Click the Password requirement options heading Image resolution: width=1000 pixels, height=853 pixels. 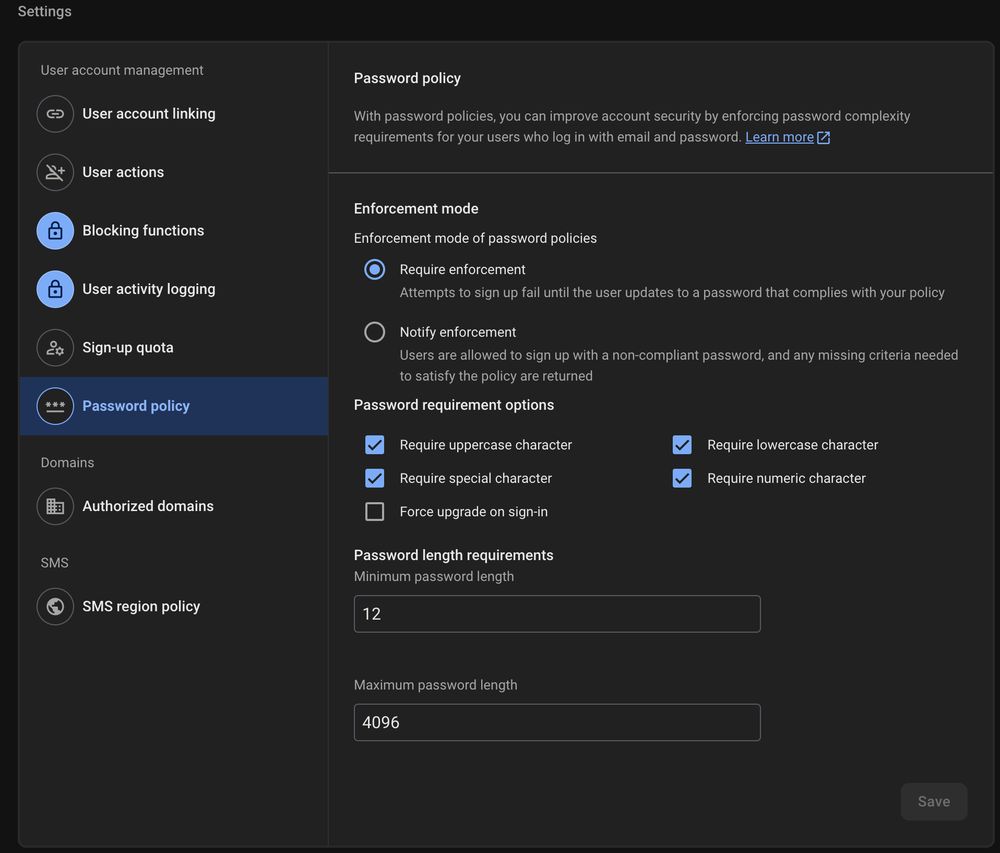click(x=453, y=405)
